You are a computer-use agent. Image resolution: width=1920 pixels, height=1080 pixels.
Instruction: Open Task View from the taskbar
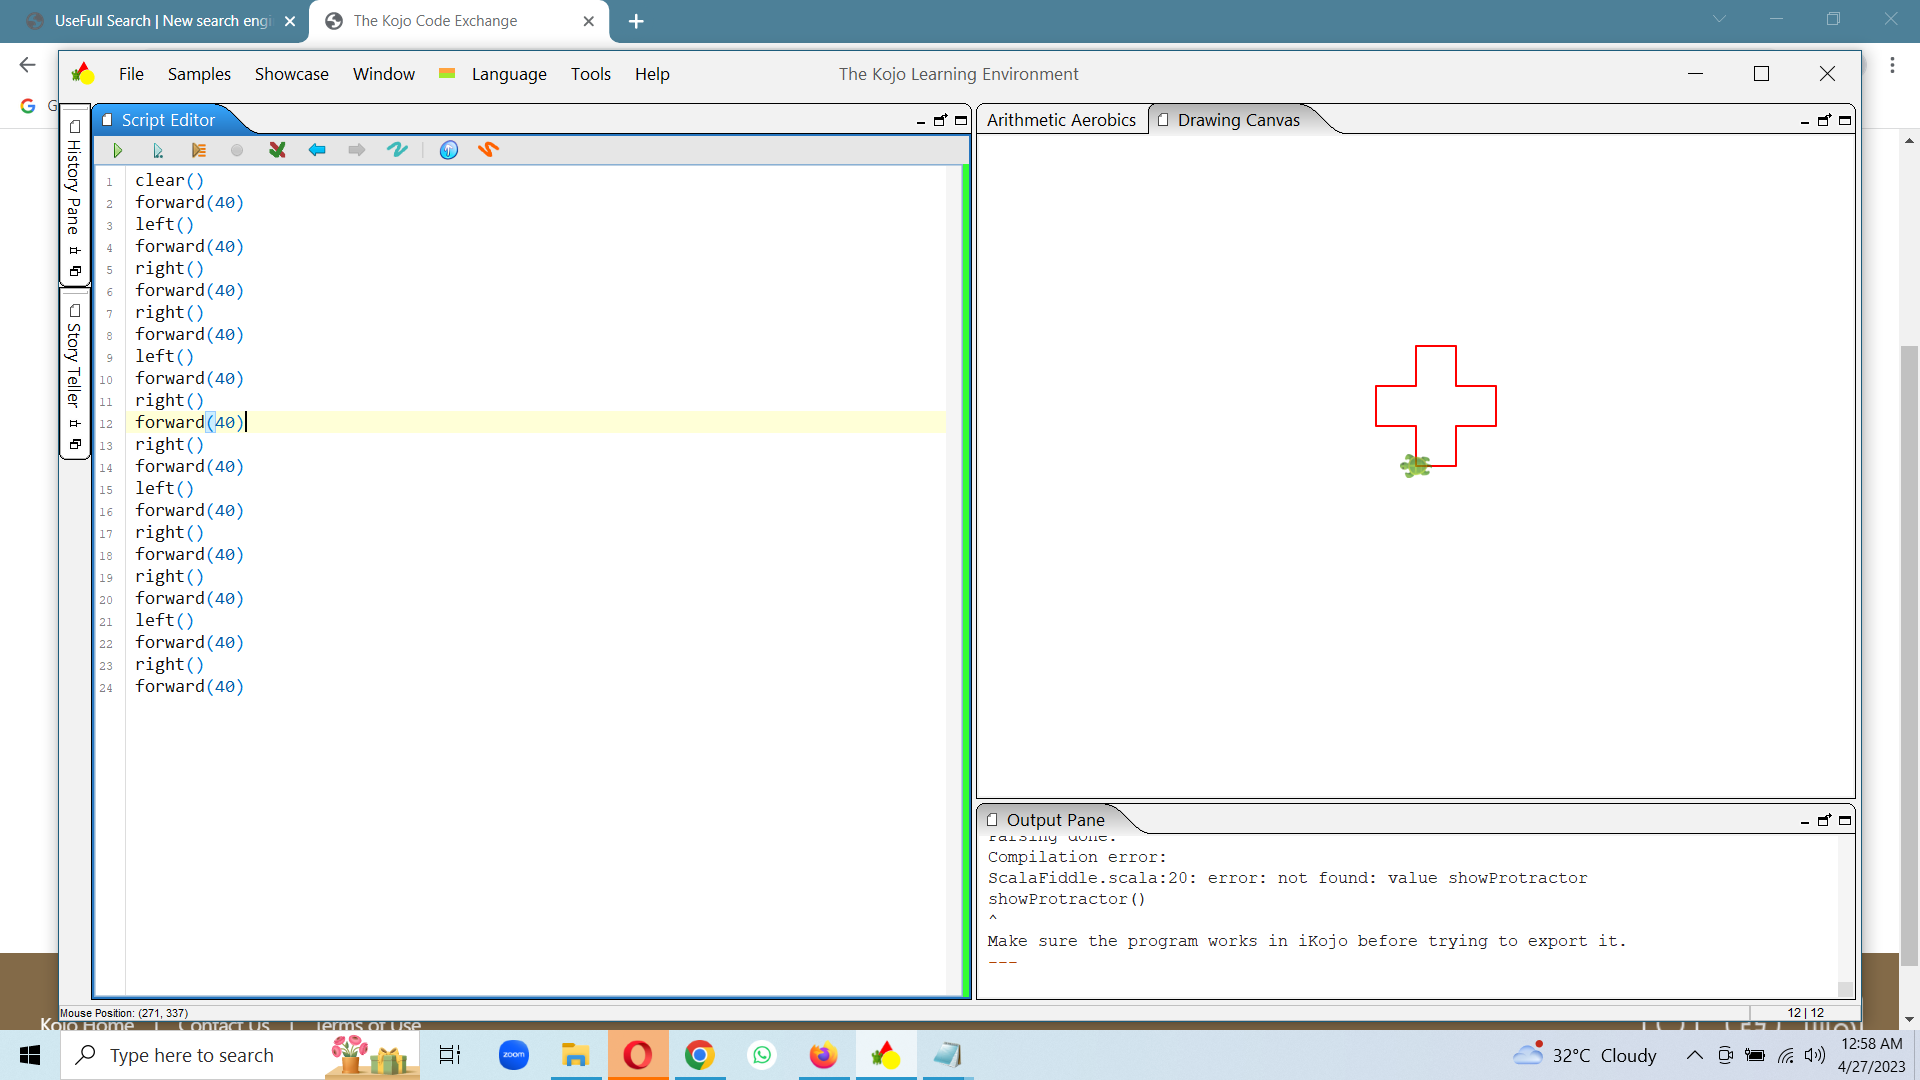pos(450,1055)
